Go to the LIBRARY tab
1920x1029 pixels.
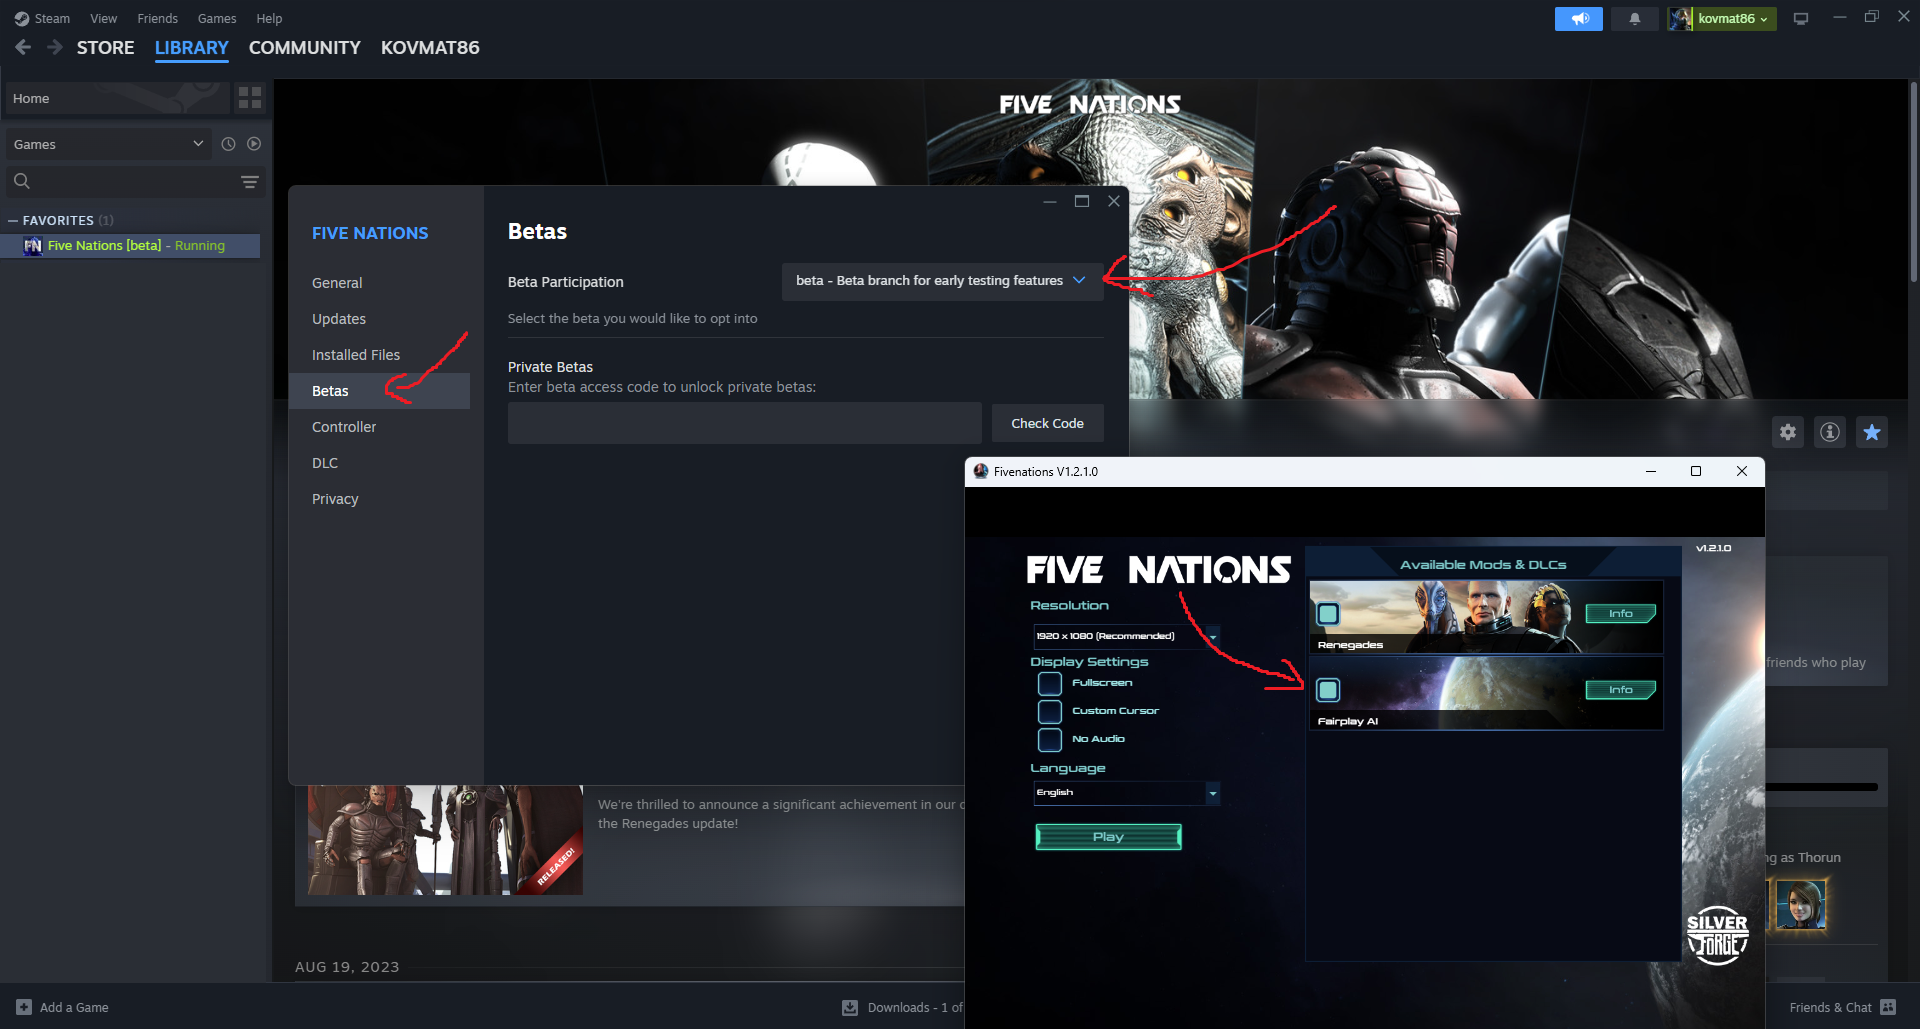191,48
